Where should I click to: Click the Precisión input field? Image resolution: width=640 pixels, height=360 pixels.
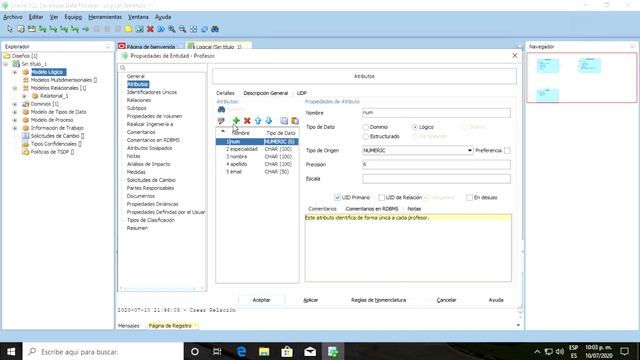pyautogui.click(x=436, y=164)
